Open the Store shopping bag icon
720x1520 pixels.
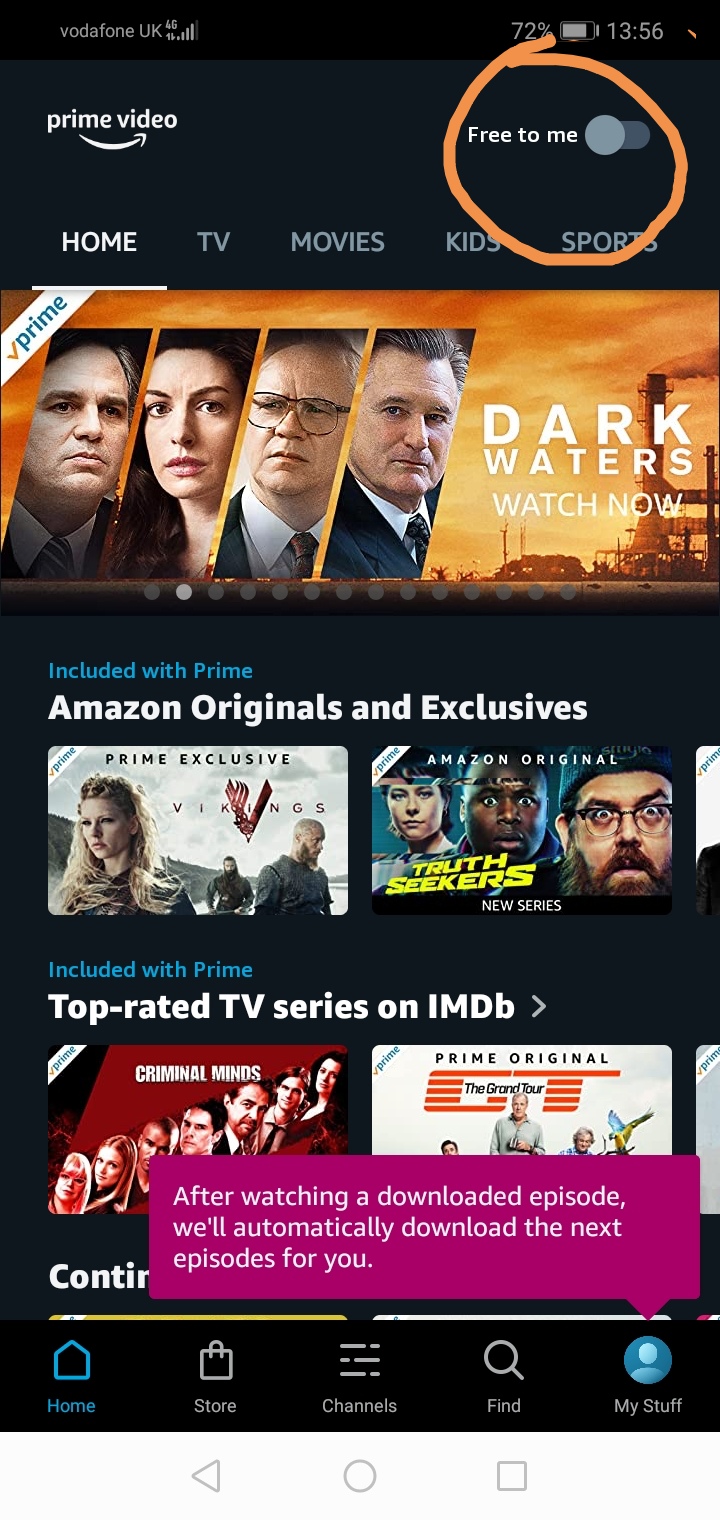point(215,1361)
